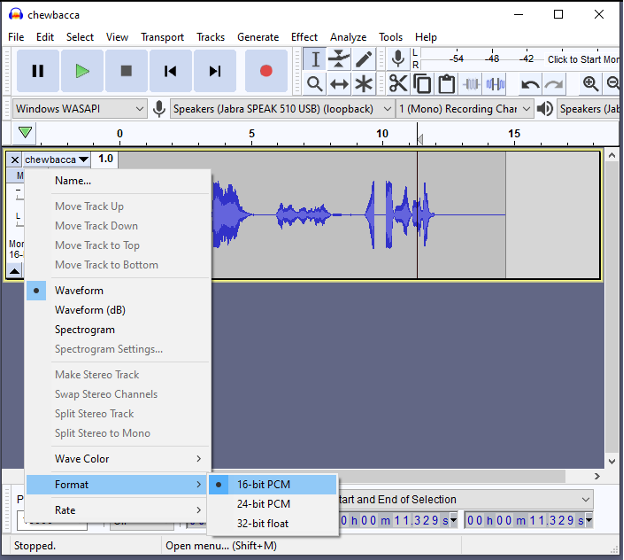Select the Envelope tool

(339, 60)
